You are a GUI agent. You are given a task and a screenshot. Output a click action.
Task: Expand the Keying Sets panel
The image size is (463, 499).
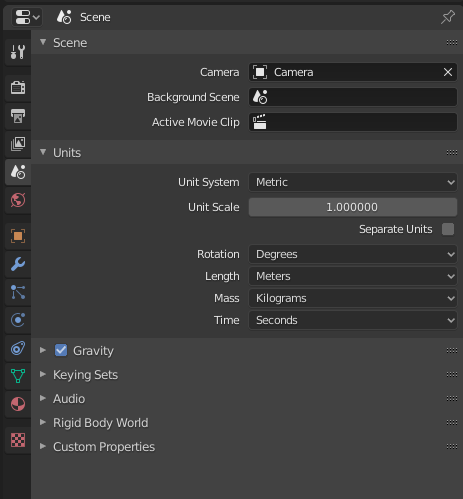(43, 374)
